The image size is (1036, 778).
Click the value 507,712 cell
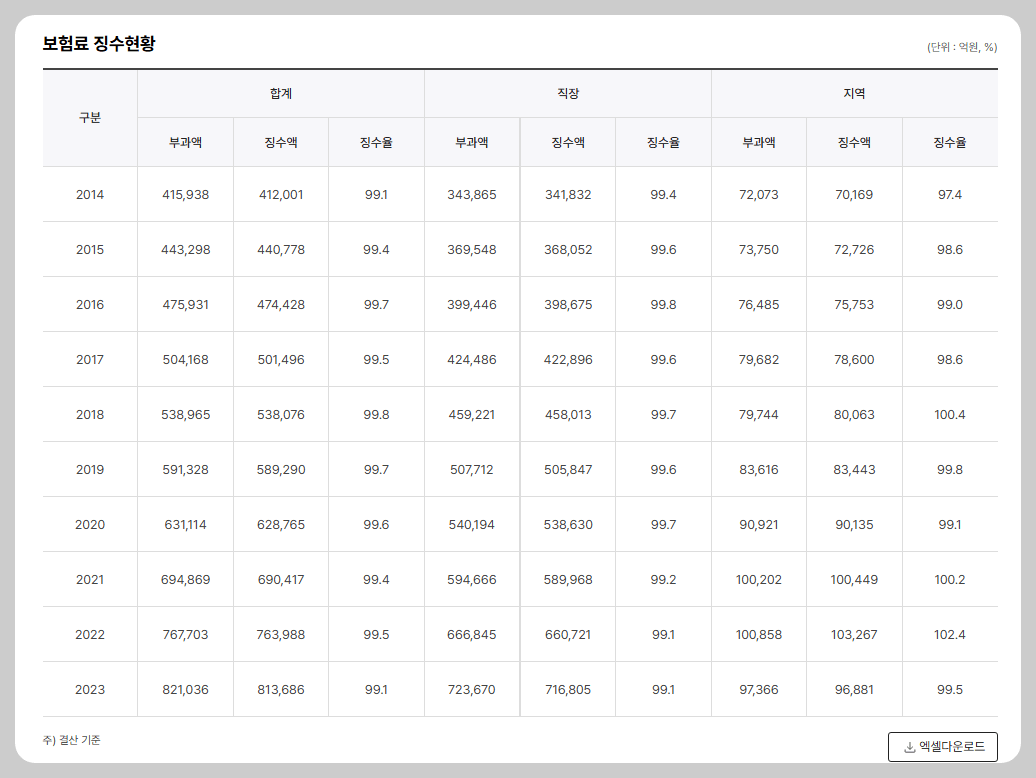(x=472, y=470)
